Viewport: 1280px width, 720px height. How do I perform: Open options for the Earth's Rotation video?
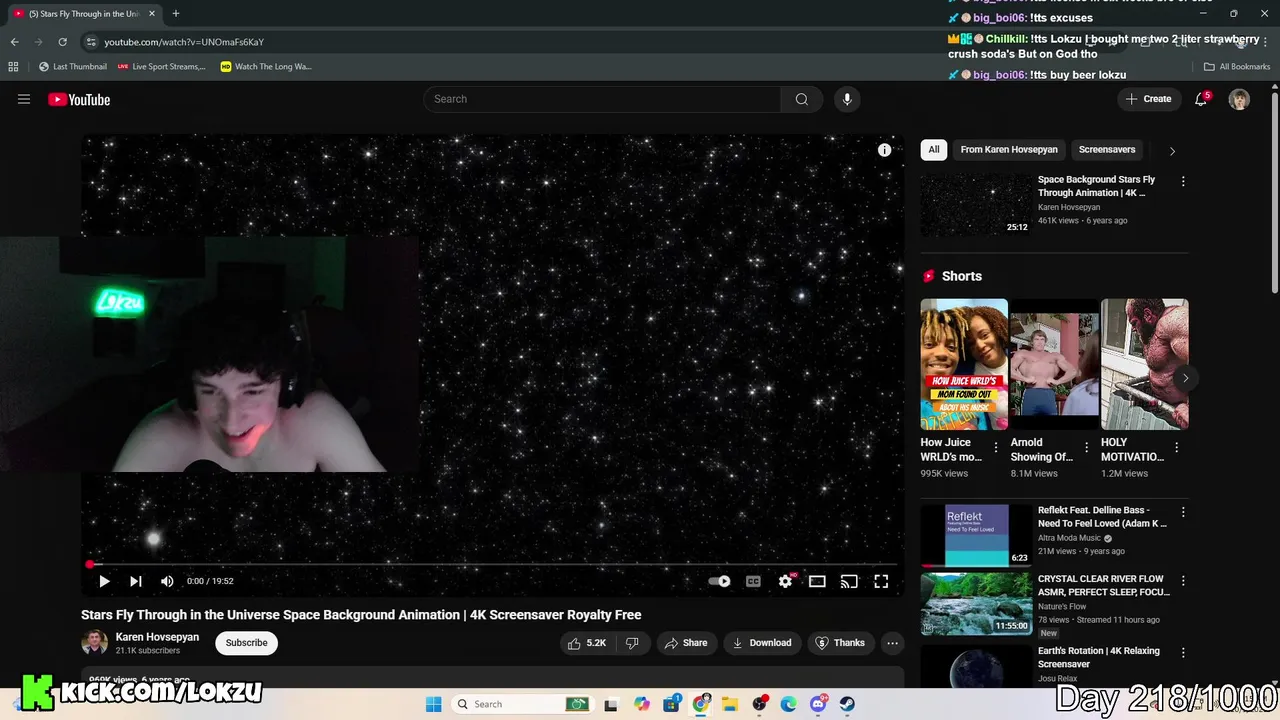click(1183, 653)
